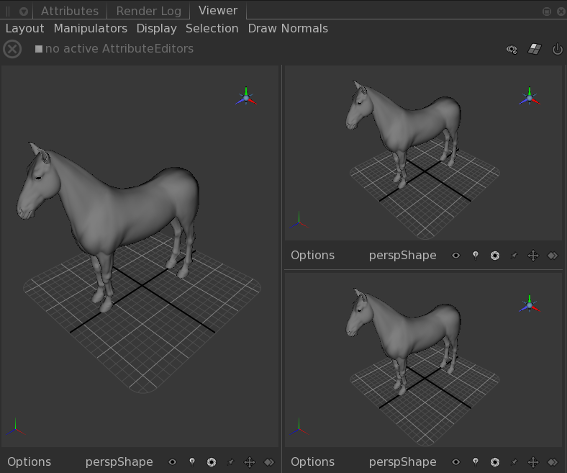This screenshot has width=567, height=473.
Task: Click the eye-with-gear icon in the Viewer toolbar
Action: click(512, 49)
